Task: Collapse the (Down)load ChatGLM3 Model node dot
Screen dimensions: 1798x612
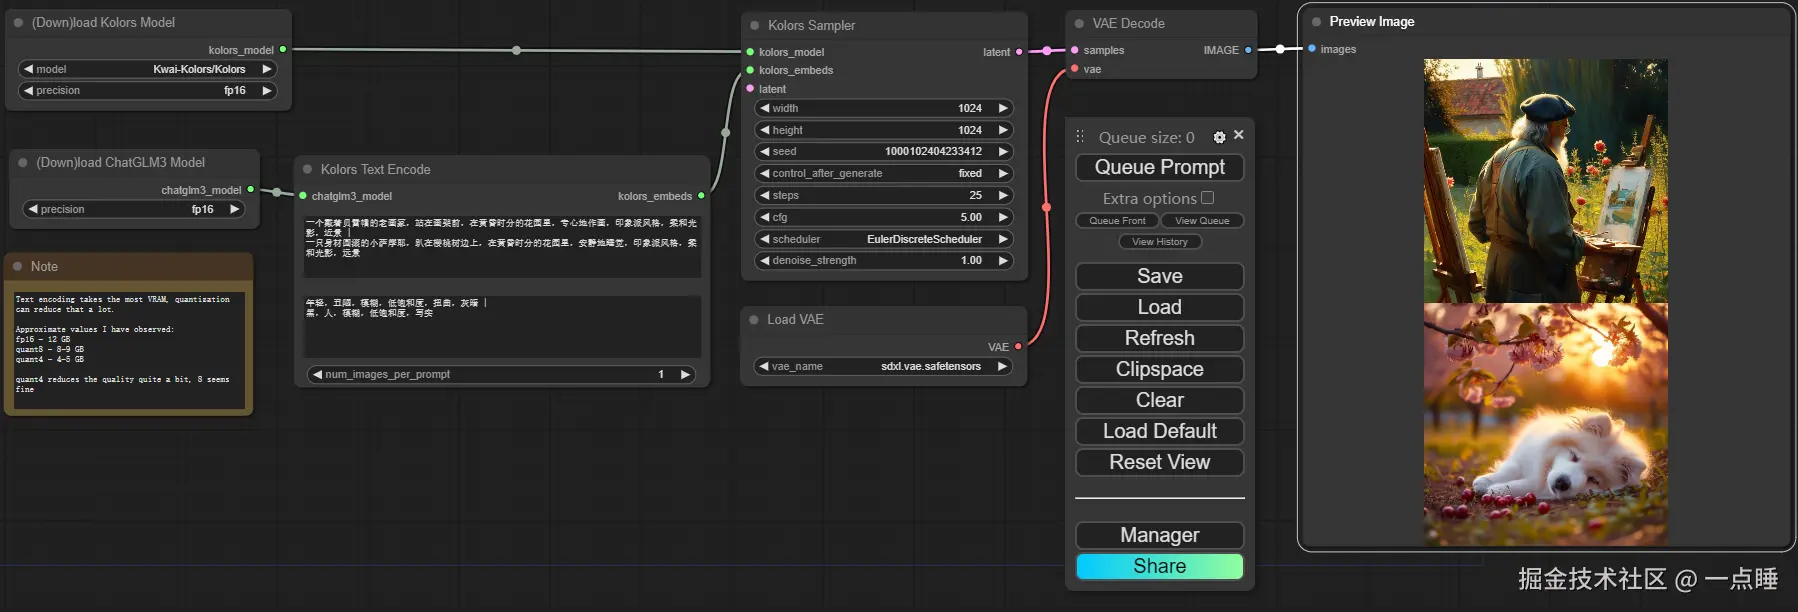Action: click(x=23, y=162)
